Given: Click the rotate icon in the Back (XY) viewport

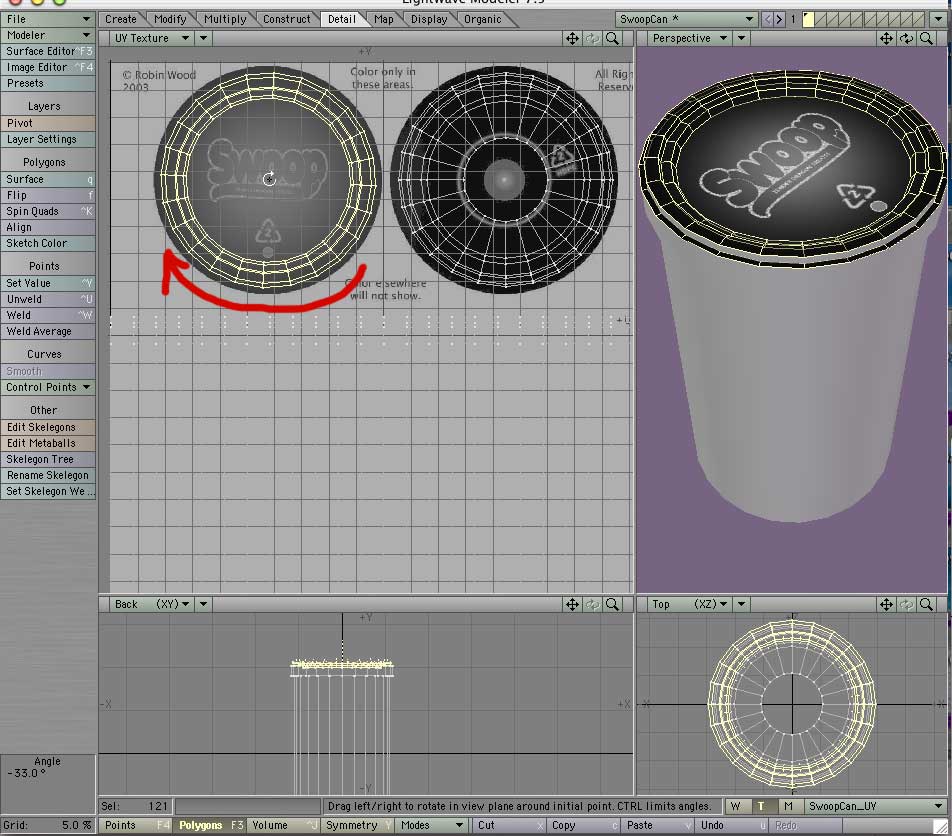Looking at the screenshot, I should point(592,604).
